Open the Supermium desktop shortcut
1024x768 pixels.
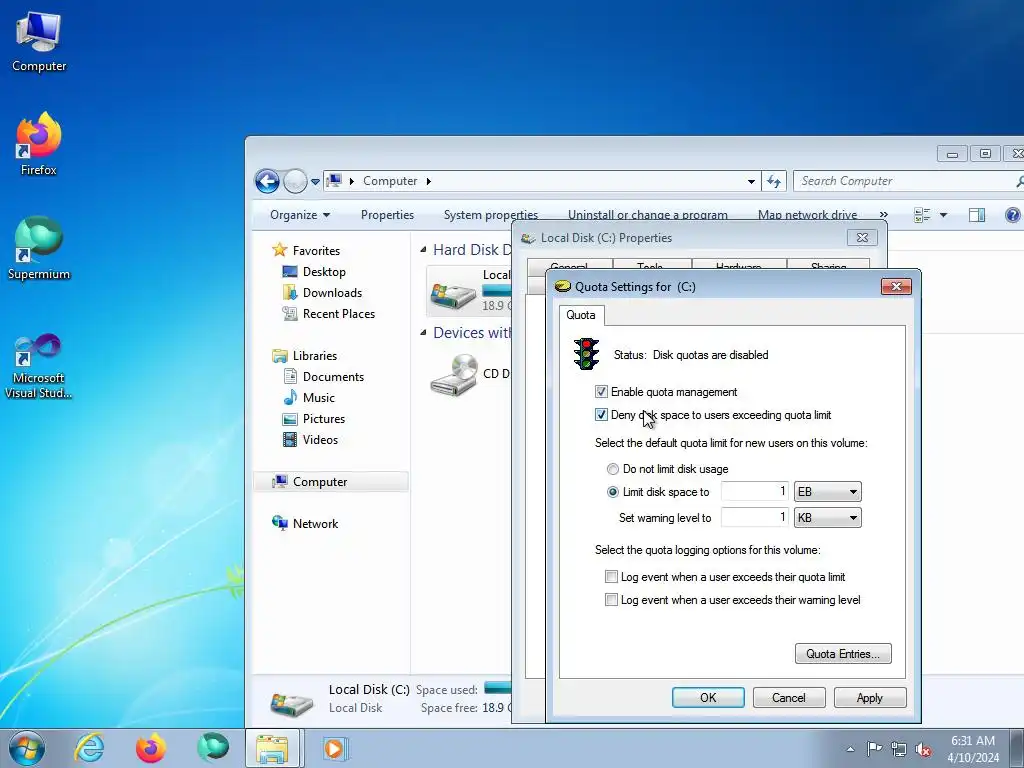click(x=39, y=248)
